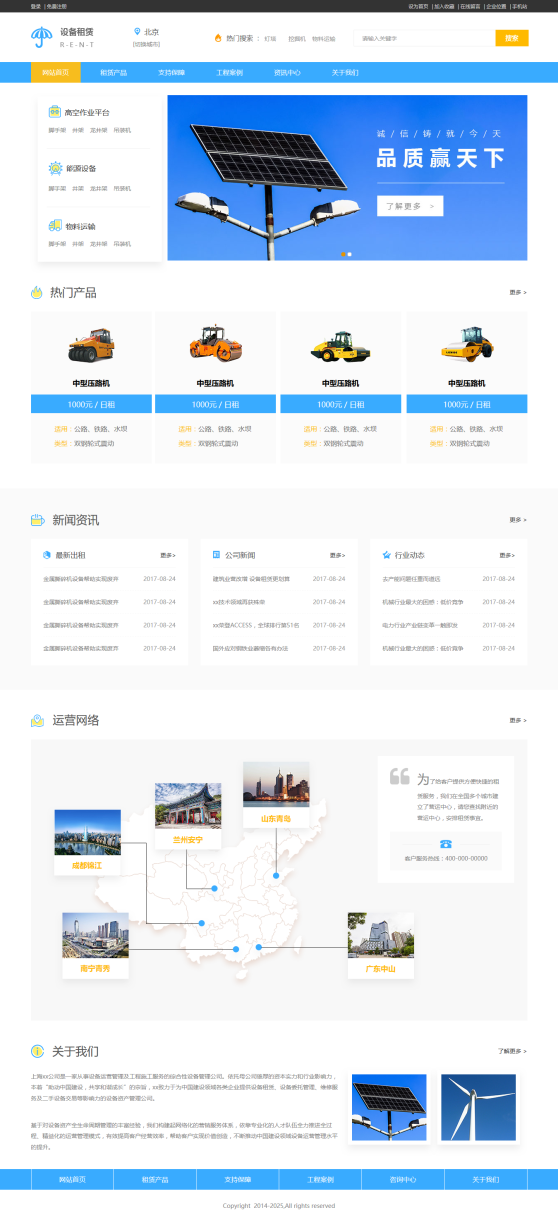Click the orange 搜索 button
This screenshot has width=558, height=1222.
(511, 38)
